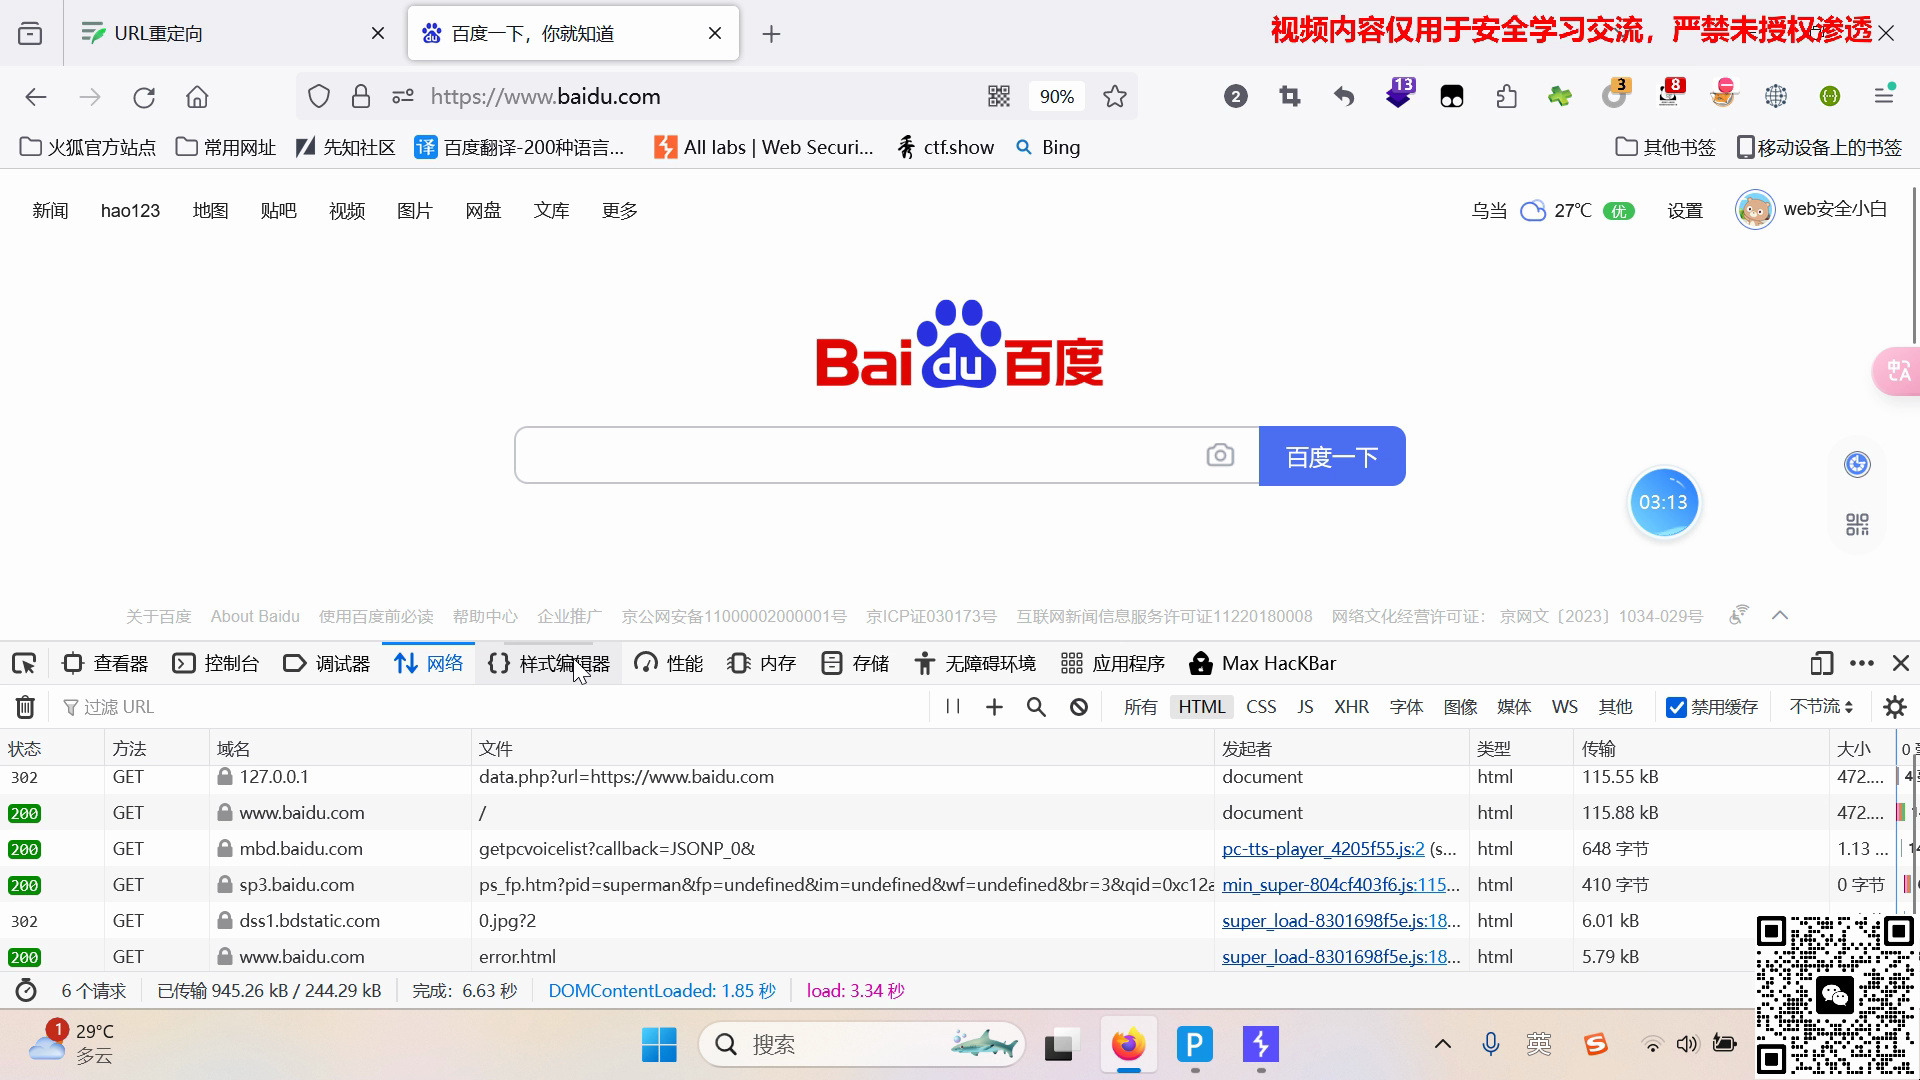This screenshot has height=1080, width=1920.
Task: Click the microphone icon in system tray
Action: (1491, 1045)
